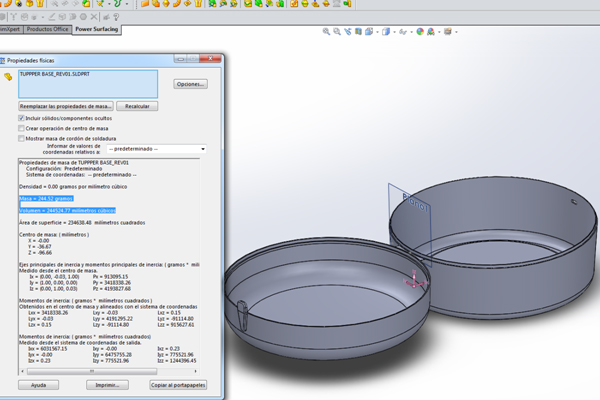The height and width of the screenshot is (400, 600).
Task: Click the Opciones button
Action: 190,84
